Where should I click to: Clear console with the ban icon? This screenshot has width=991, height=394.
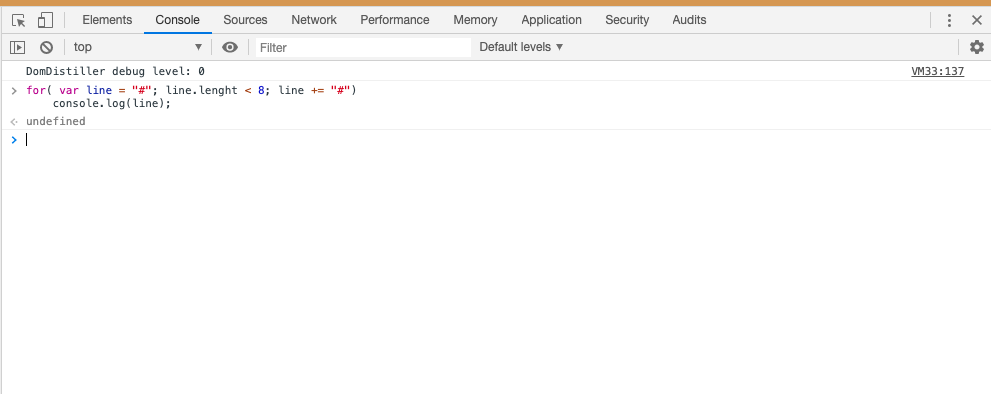[x=46, y=47]
